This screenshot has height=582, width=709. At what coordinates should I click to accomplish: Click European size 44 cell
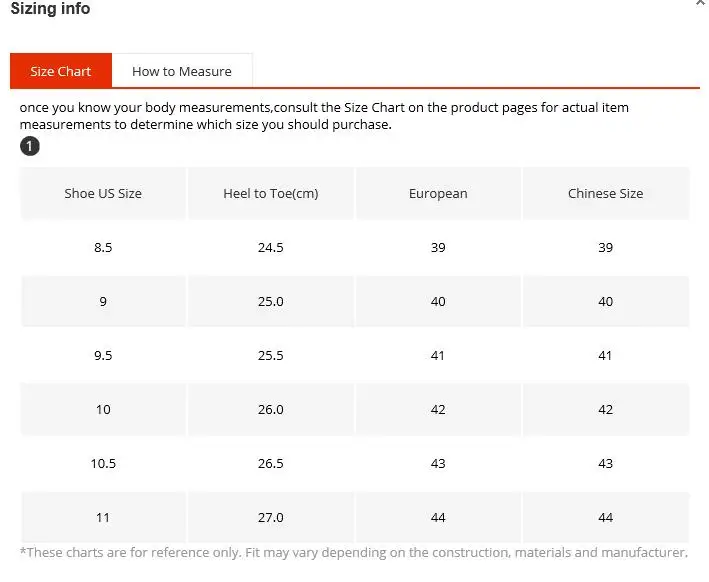pyautogui.click(x=438, y=517)
